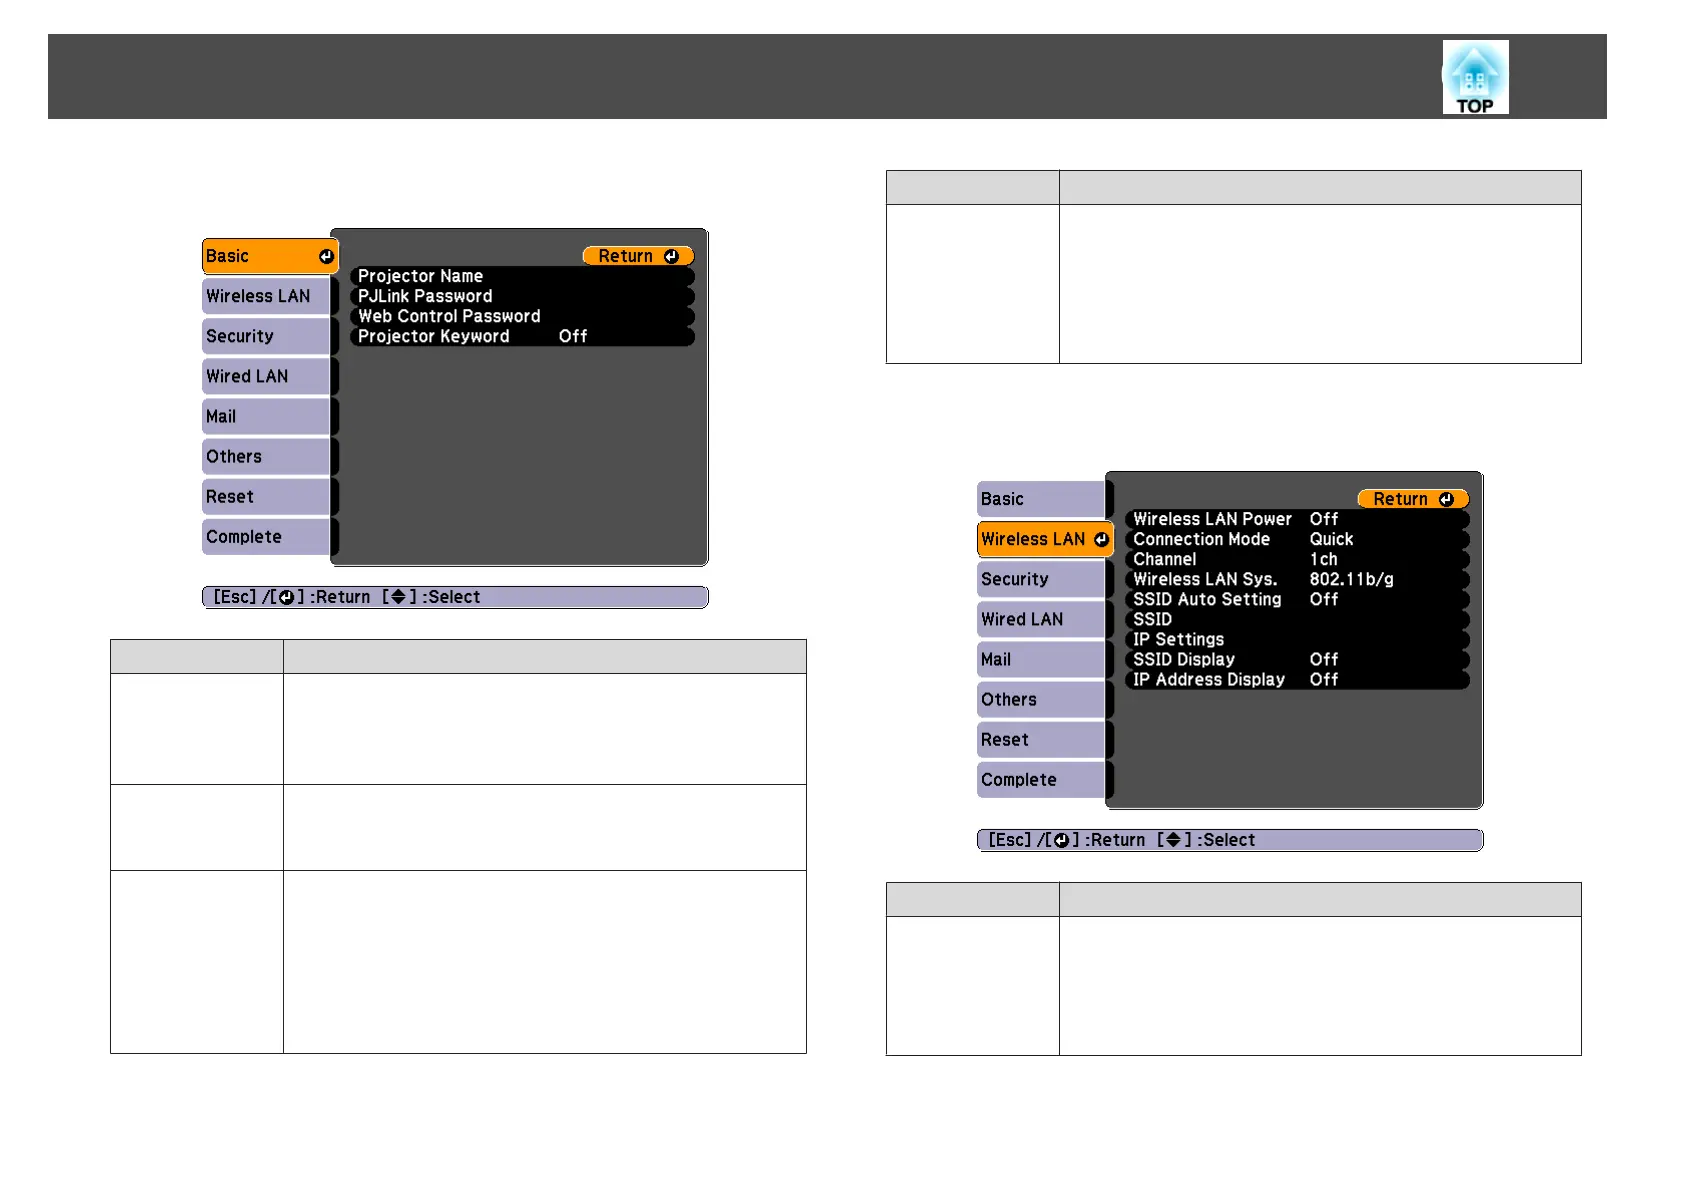Click the Esc Return Select hint bar under Basic menu
1684x1190 pixels.
(455, 597)
